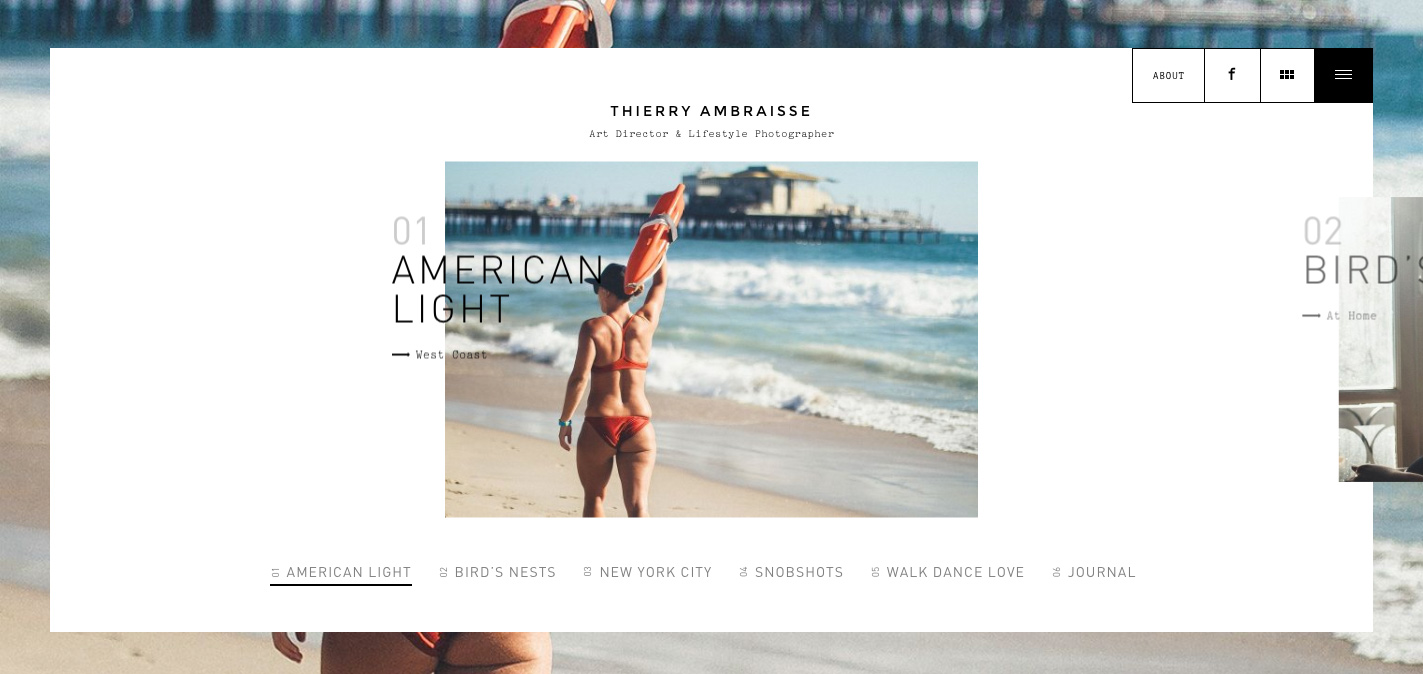Open the About page

click(1168, 75)
